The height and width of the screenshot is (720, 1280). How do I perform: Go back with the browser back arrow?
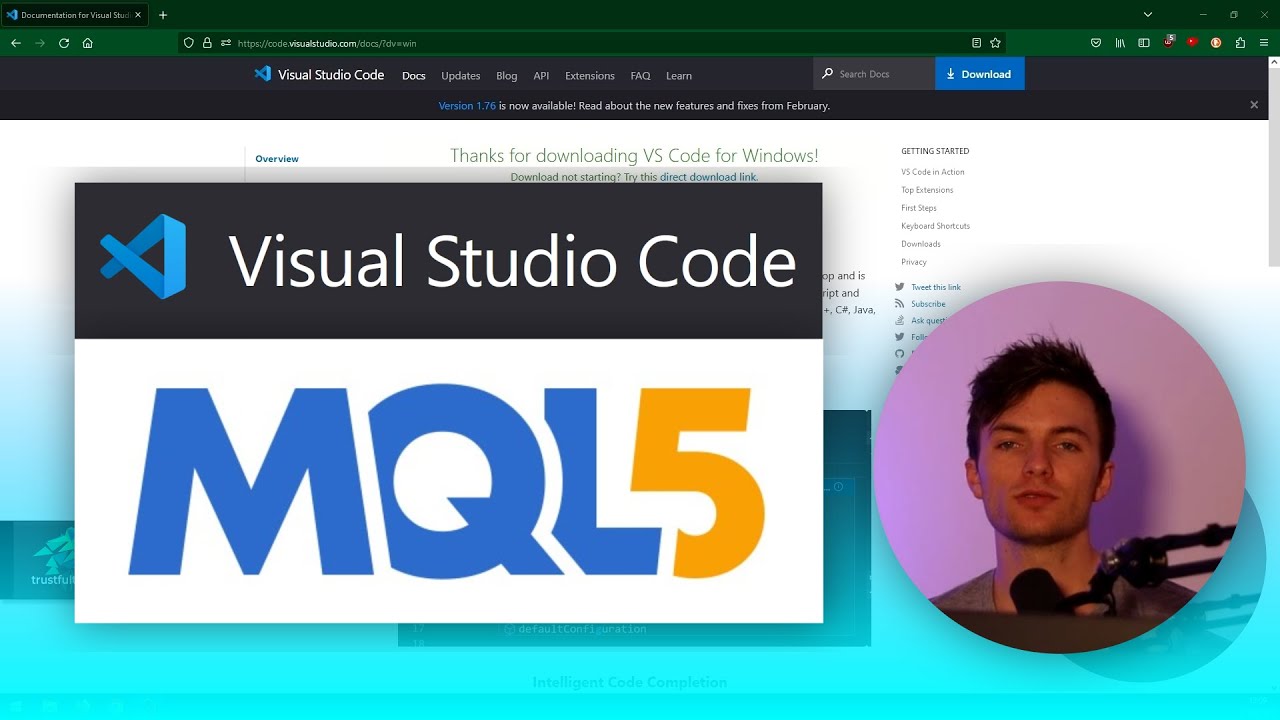[15, 43]
